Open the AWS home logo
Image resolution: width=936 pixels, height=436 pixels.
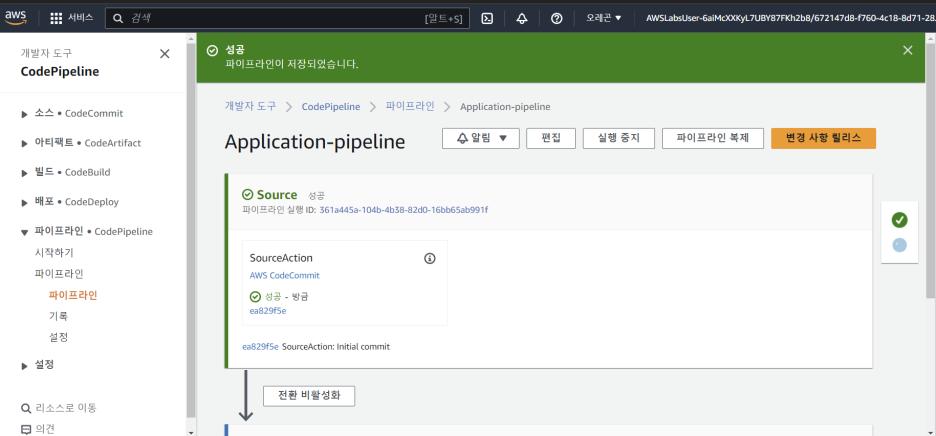(x=17, y=18)
